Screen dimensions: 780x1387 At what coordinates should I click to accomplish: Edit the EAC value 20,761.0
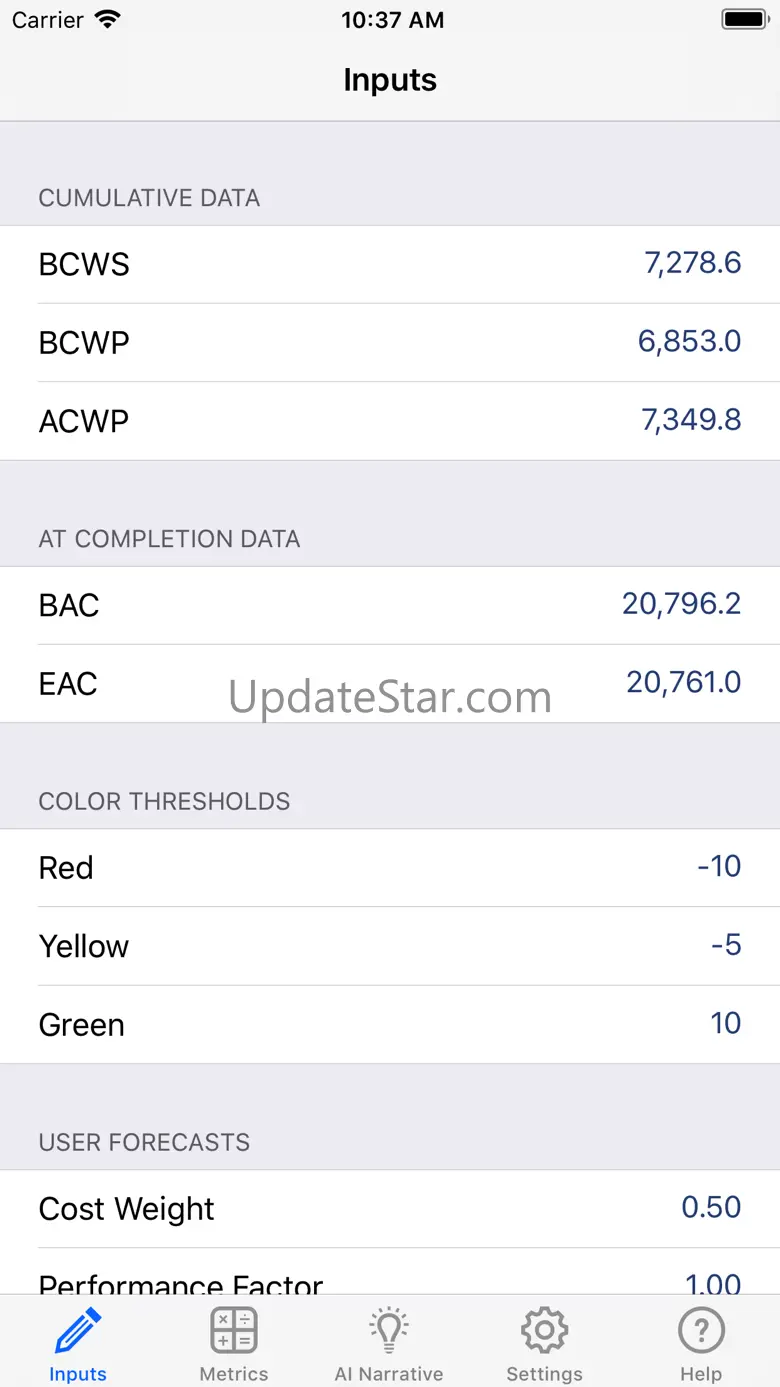683,683
